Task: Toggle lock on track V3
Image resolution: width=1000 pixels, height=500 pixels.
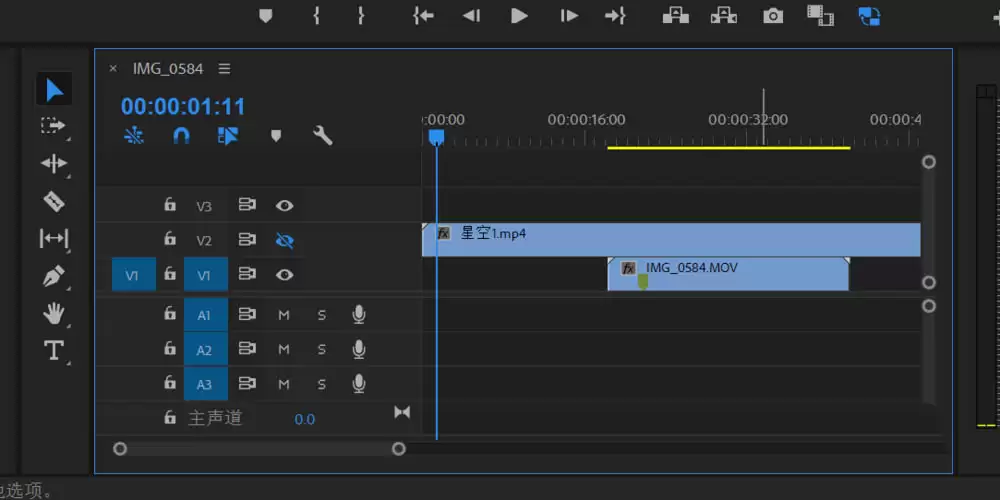Action: click(x=170, y=204)
